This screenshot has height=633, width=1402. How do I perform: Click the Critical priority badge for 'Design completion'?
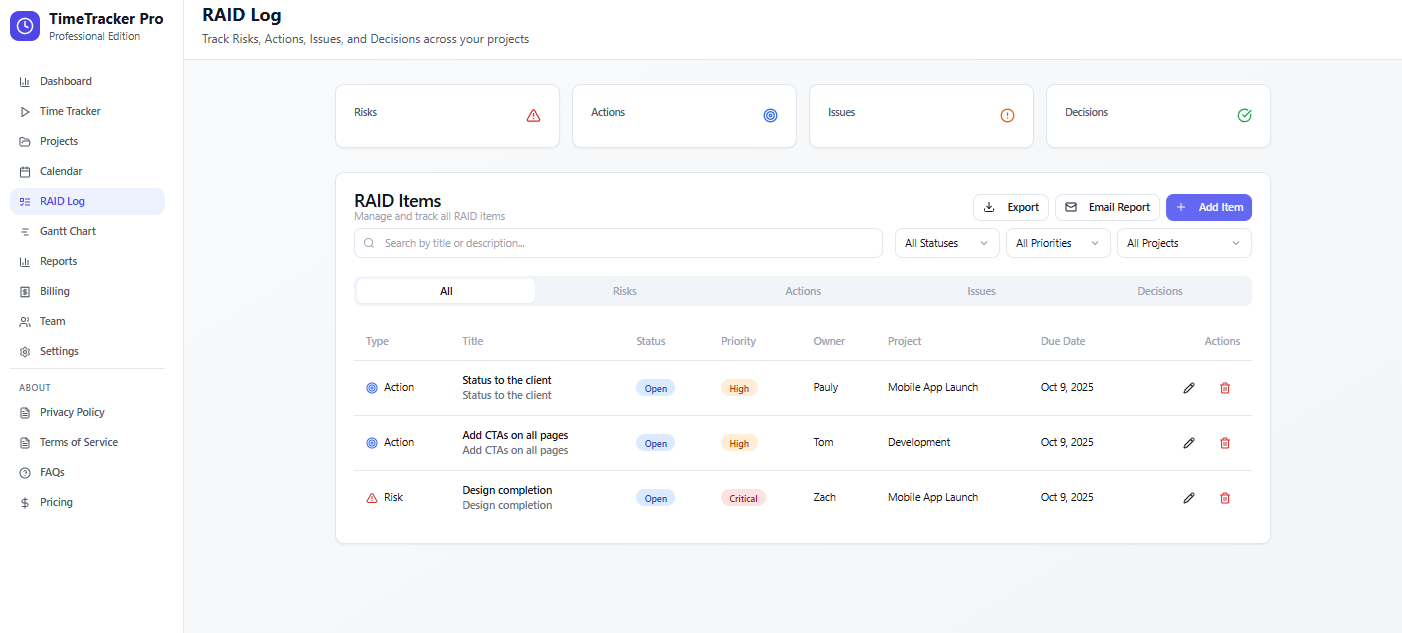click(x=743, y=497)
